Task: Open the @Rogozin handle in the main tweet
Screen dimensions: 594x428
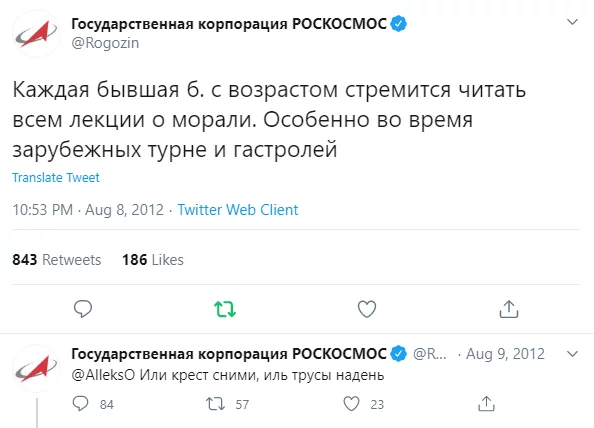Action: click(x=105, y=43)
